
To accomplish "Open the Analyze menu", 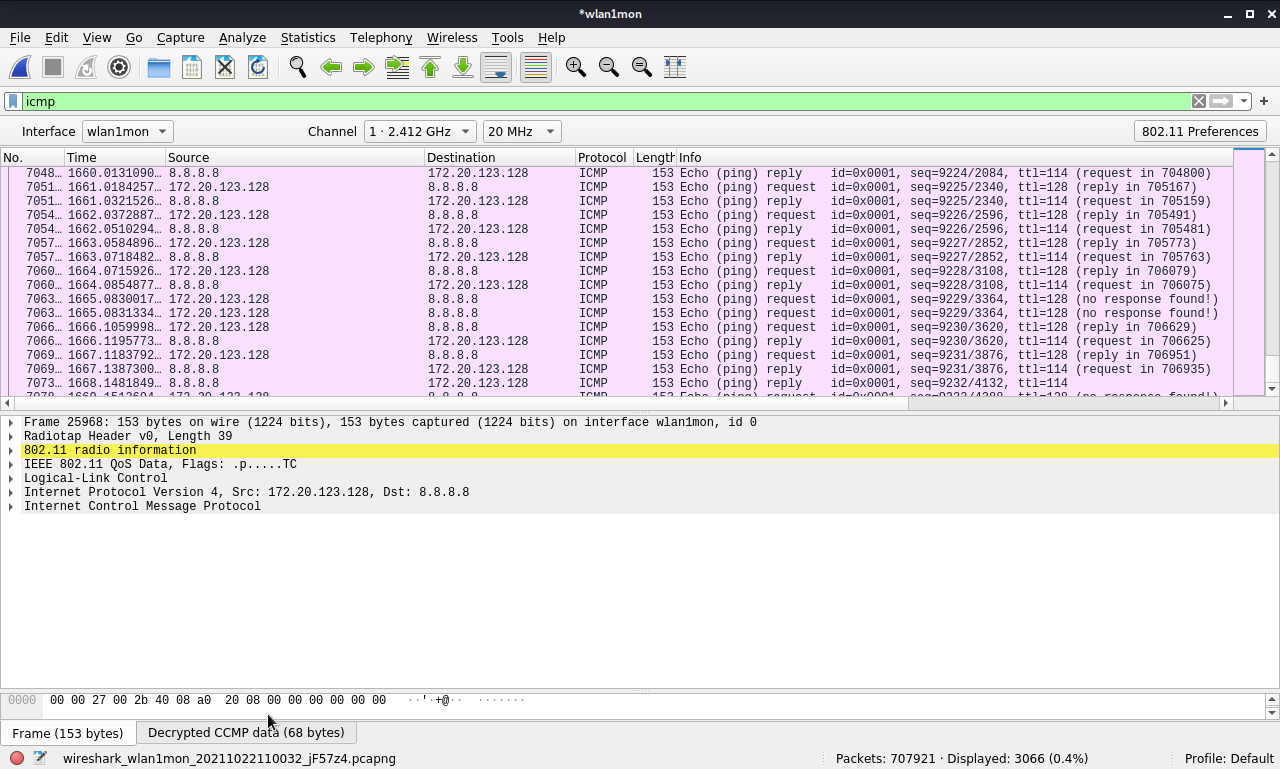I will pos(243,37).
